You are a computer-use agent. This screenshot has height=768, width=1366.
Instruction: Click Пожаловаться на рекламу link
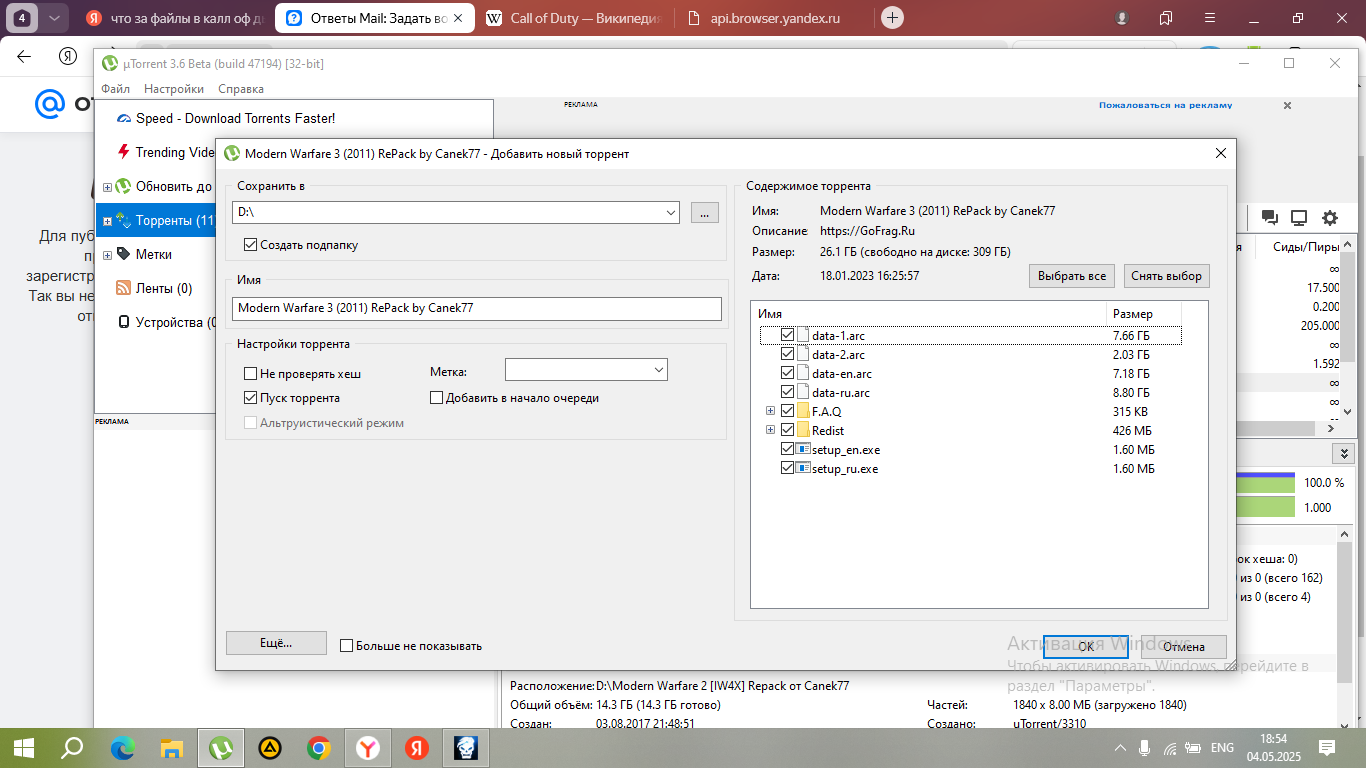pos(1165,105)
